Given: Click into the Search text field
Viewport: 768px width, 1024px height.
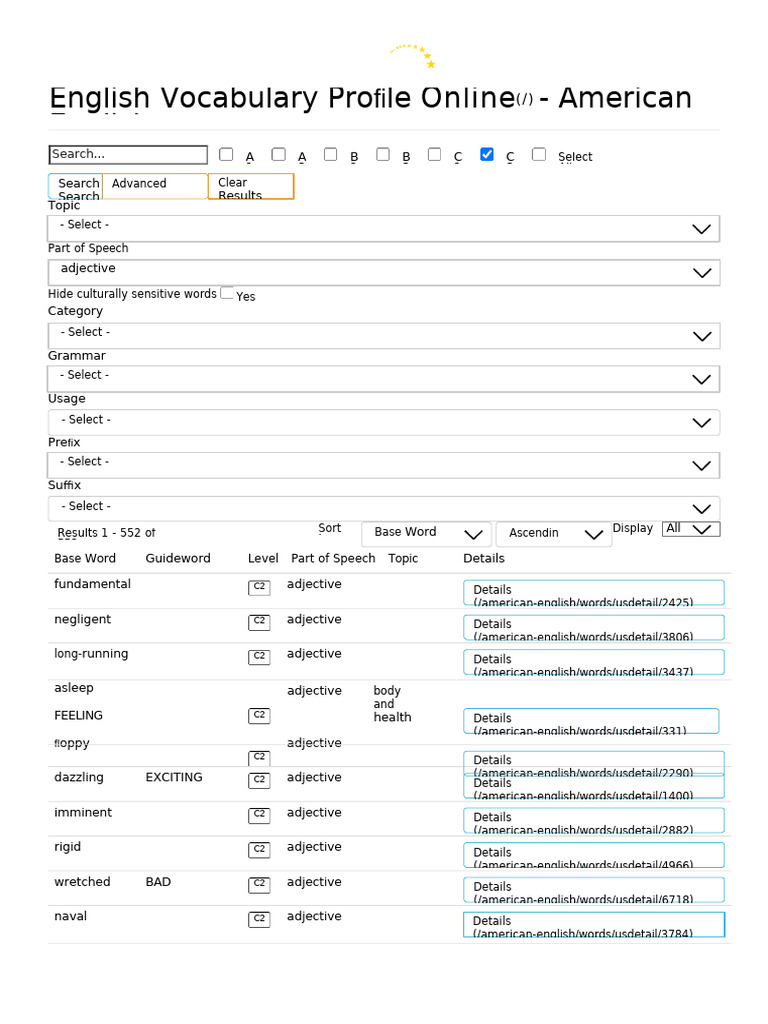Looking at the screenshot, I should (x=127, y=155).
